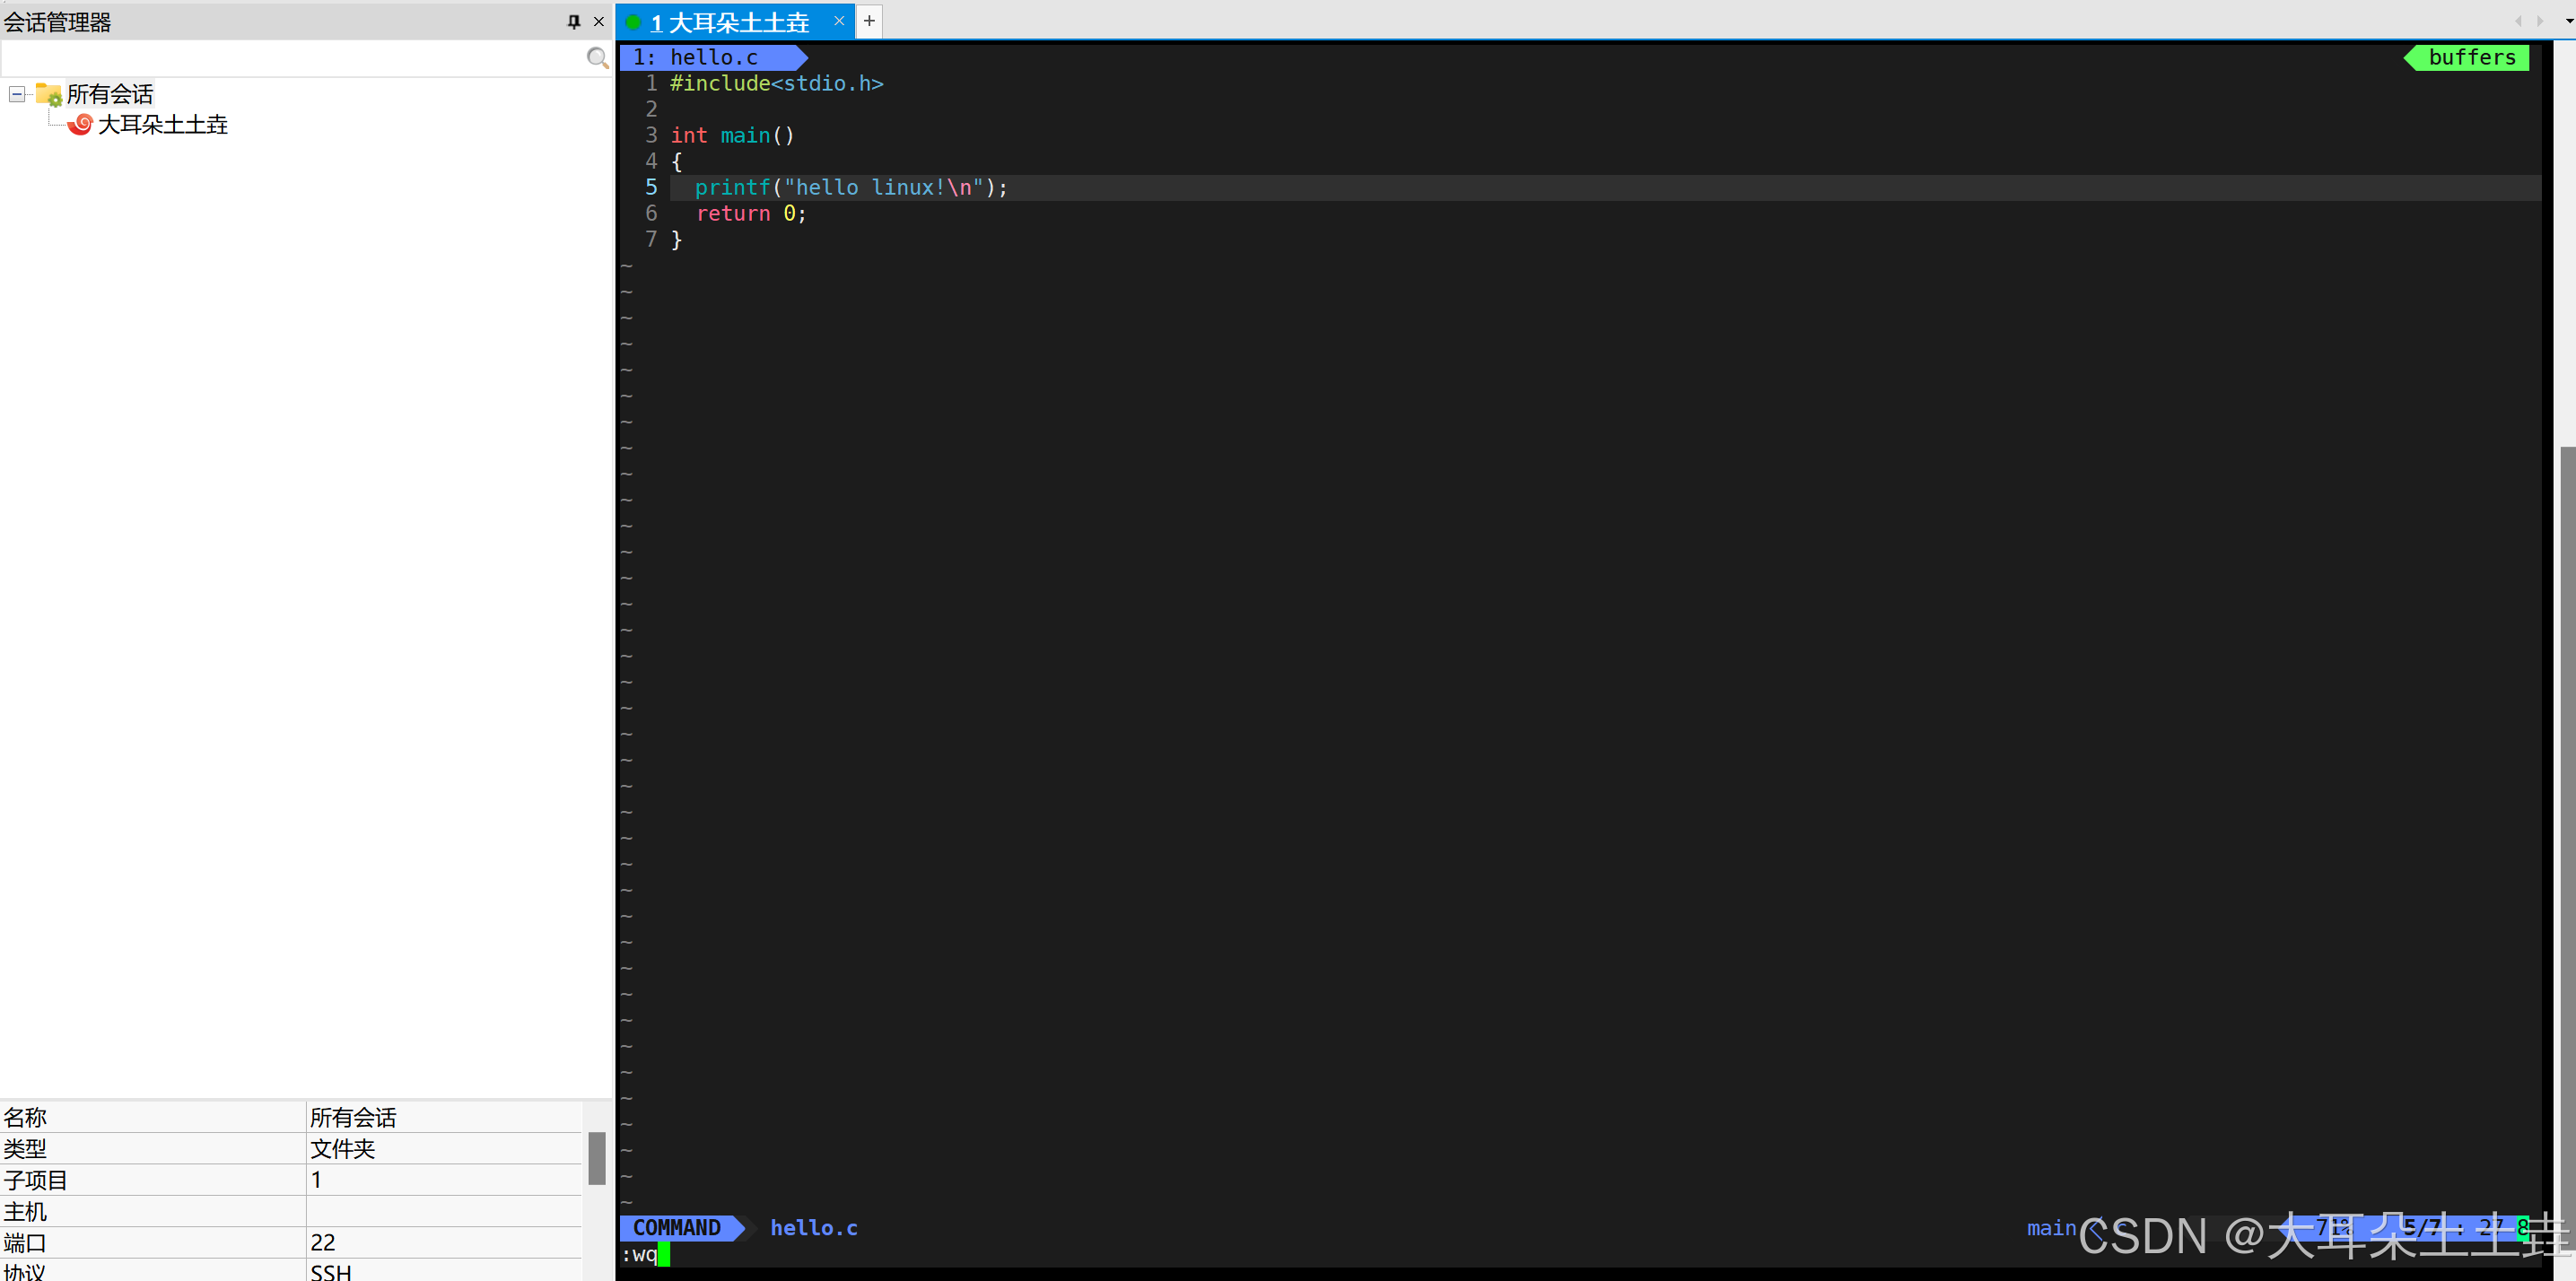
Task: Click the SSH protocol value
Action: click(x=331, y=1272)
